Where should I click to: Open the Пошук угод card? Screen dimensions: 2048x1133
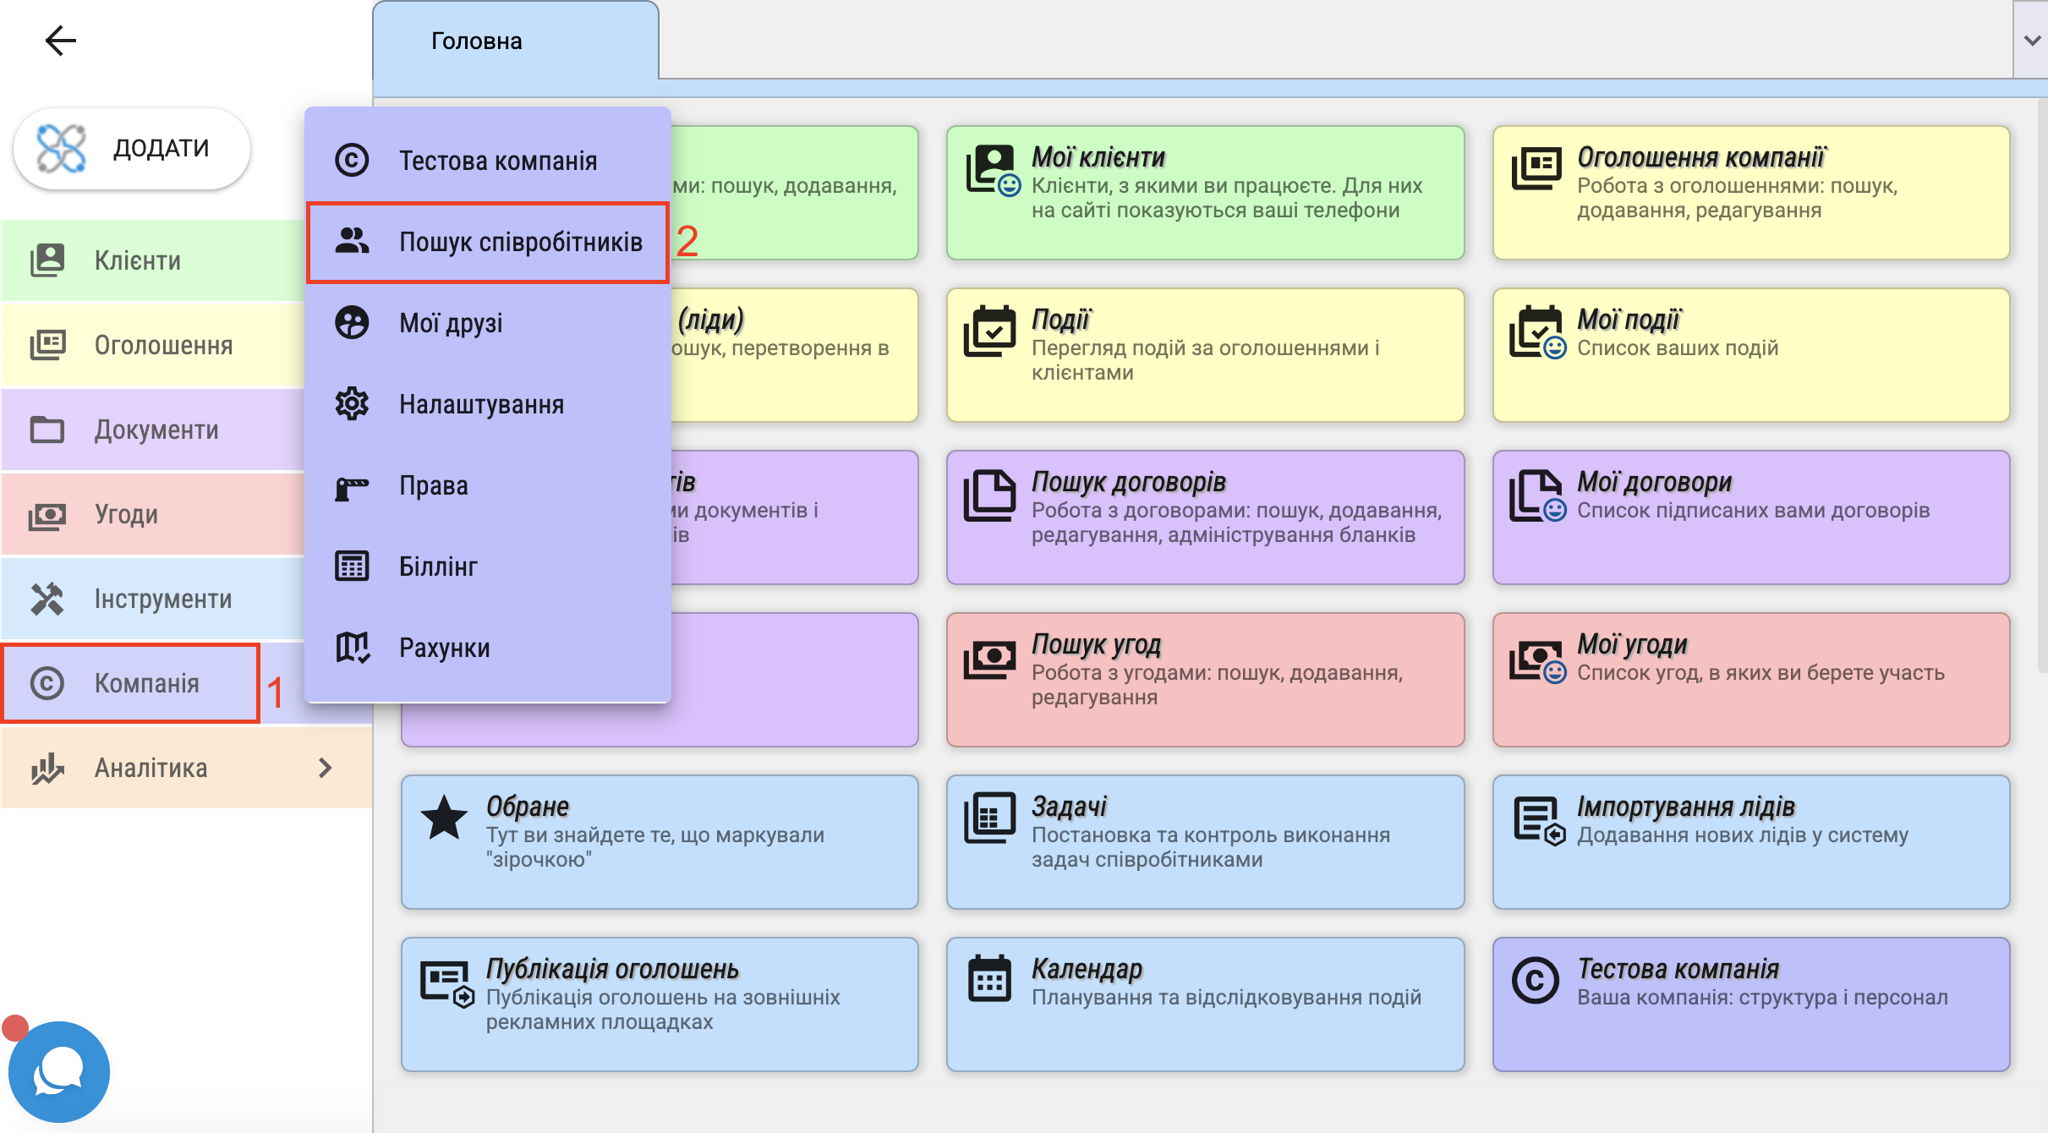[1205, 680]
